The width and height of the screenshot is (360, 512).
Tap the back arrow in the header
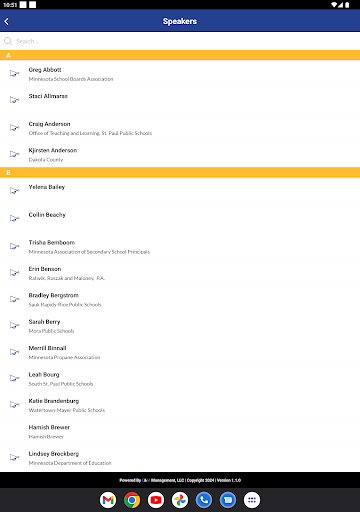[x=7, y=21]
